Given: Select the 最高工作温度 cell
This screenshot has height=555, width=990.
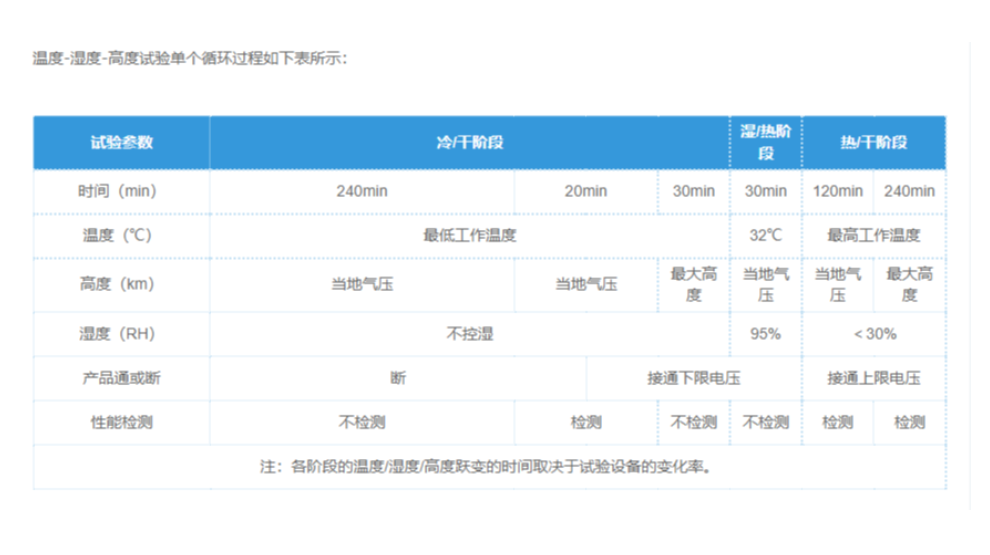Looking at the screenshot, I should coord(873,236).
